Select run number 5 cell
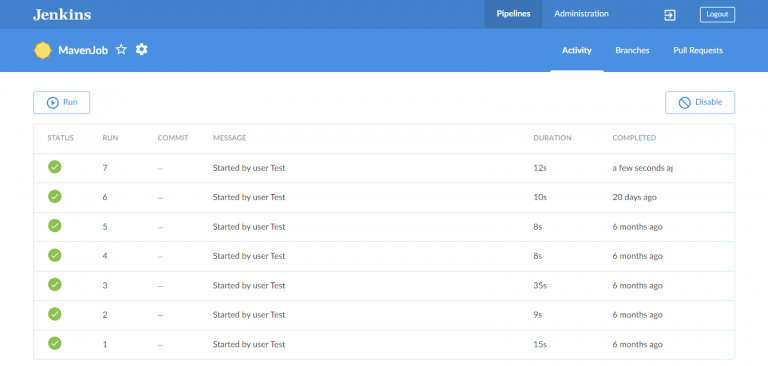Image resolution: width=768 pixels, height=366 pixels. point(105,227)
